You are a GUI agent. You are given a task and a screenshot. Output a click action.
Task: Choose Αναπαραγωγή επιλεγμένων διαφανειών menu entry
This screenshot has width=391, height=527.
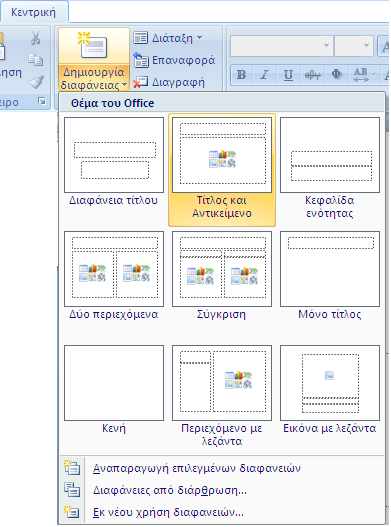coord(197,468)
